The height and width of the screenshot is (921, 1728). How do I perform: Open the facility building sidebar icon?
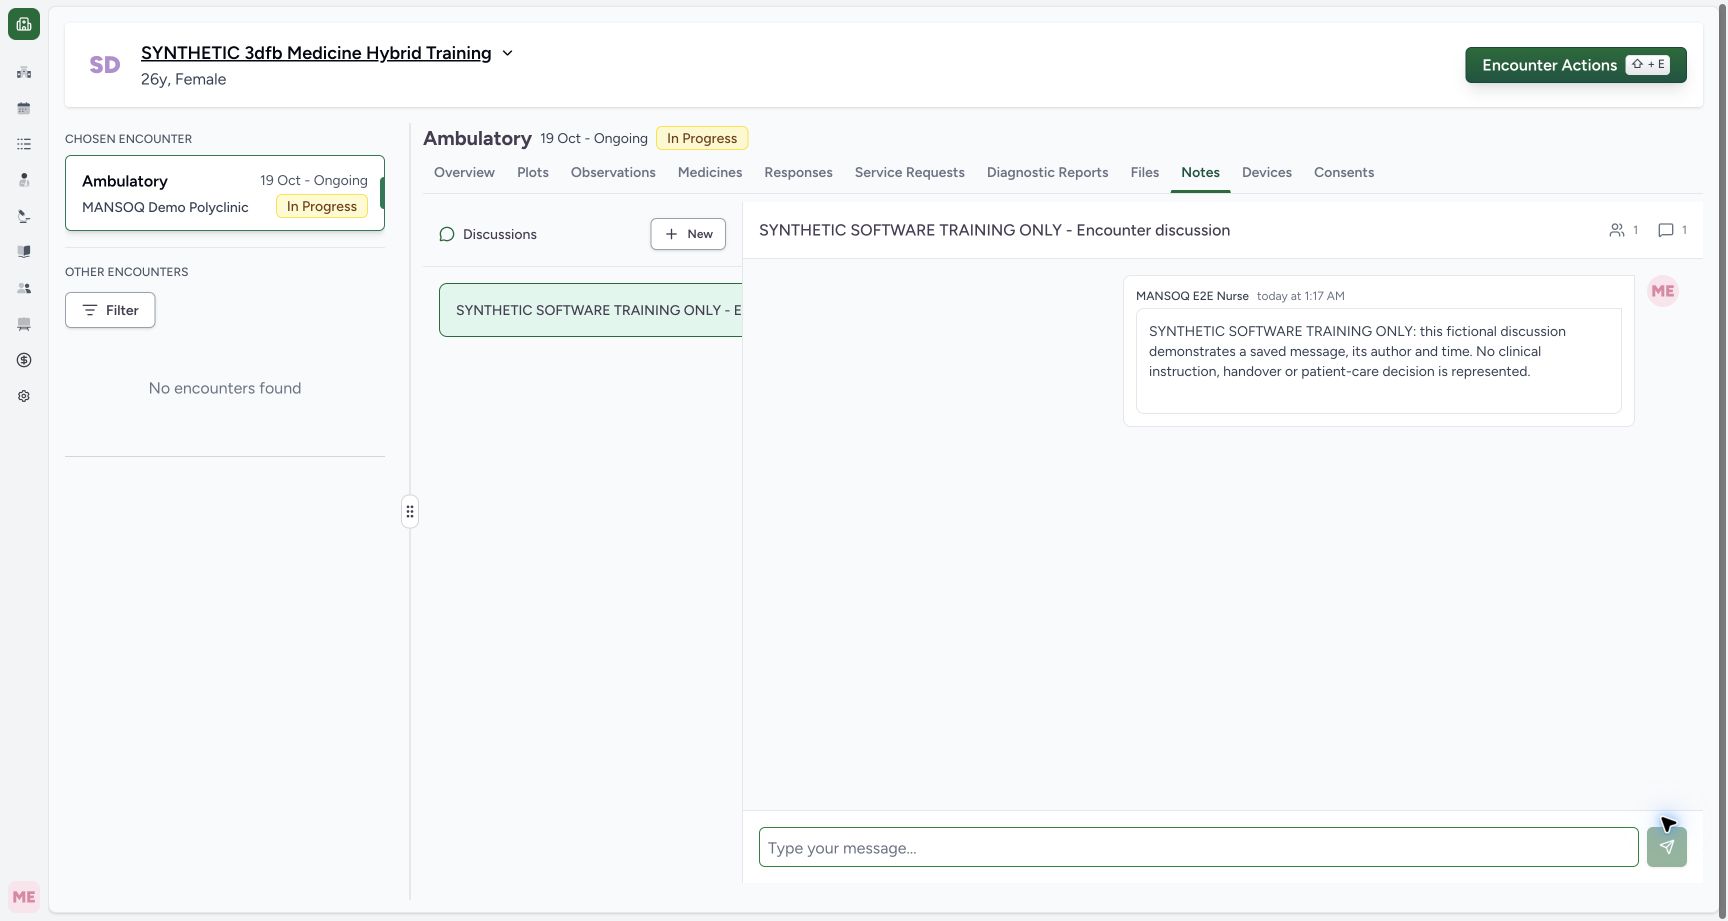click(x=24, y=72)
